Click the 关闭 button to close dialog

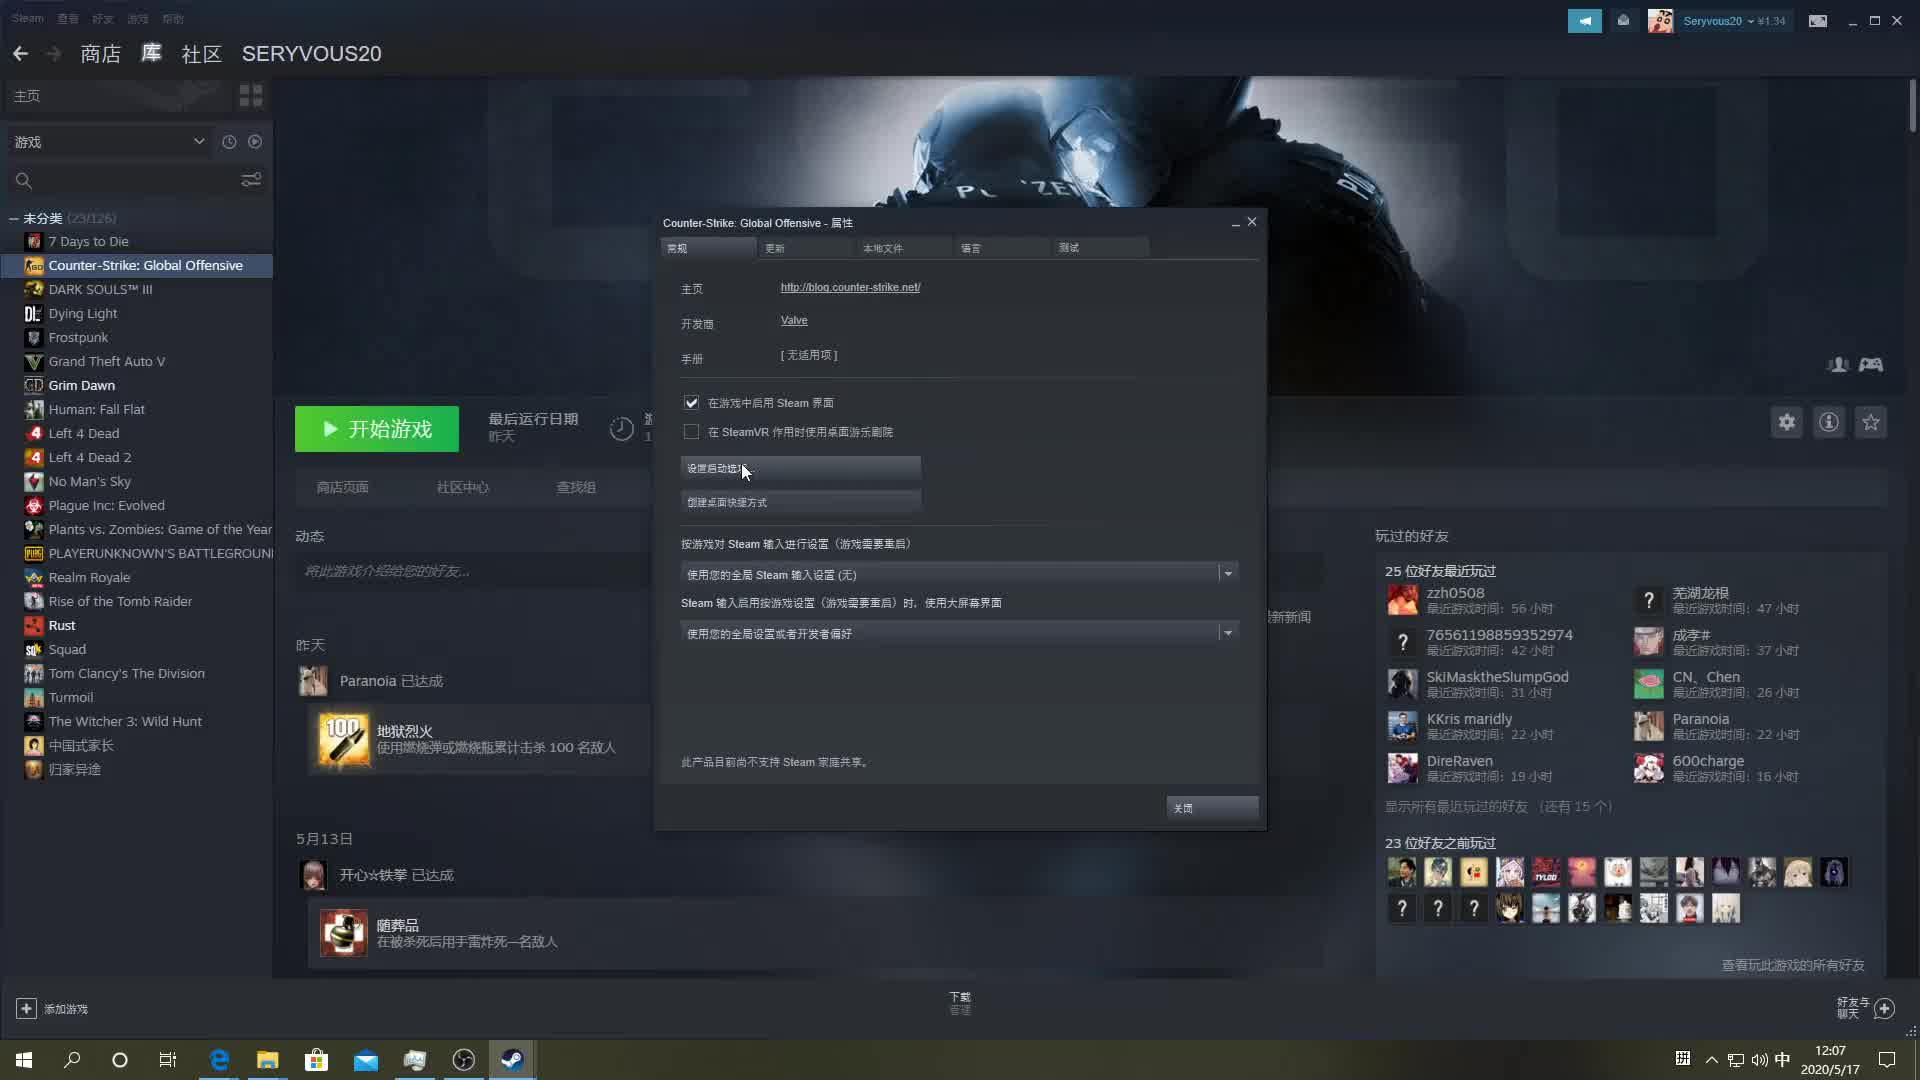pyautogui.click(x=1183, y=808)
